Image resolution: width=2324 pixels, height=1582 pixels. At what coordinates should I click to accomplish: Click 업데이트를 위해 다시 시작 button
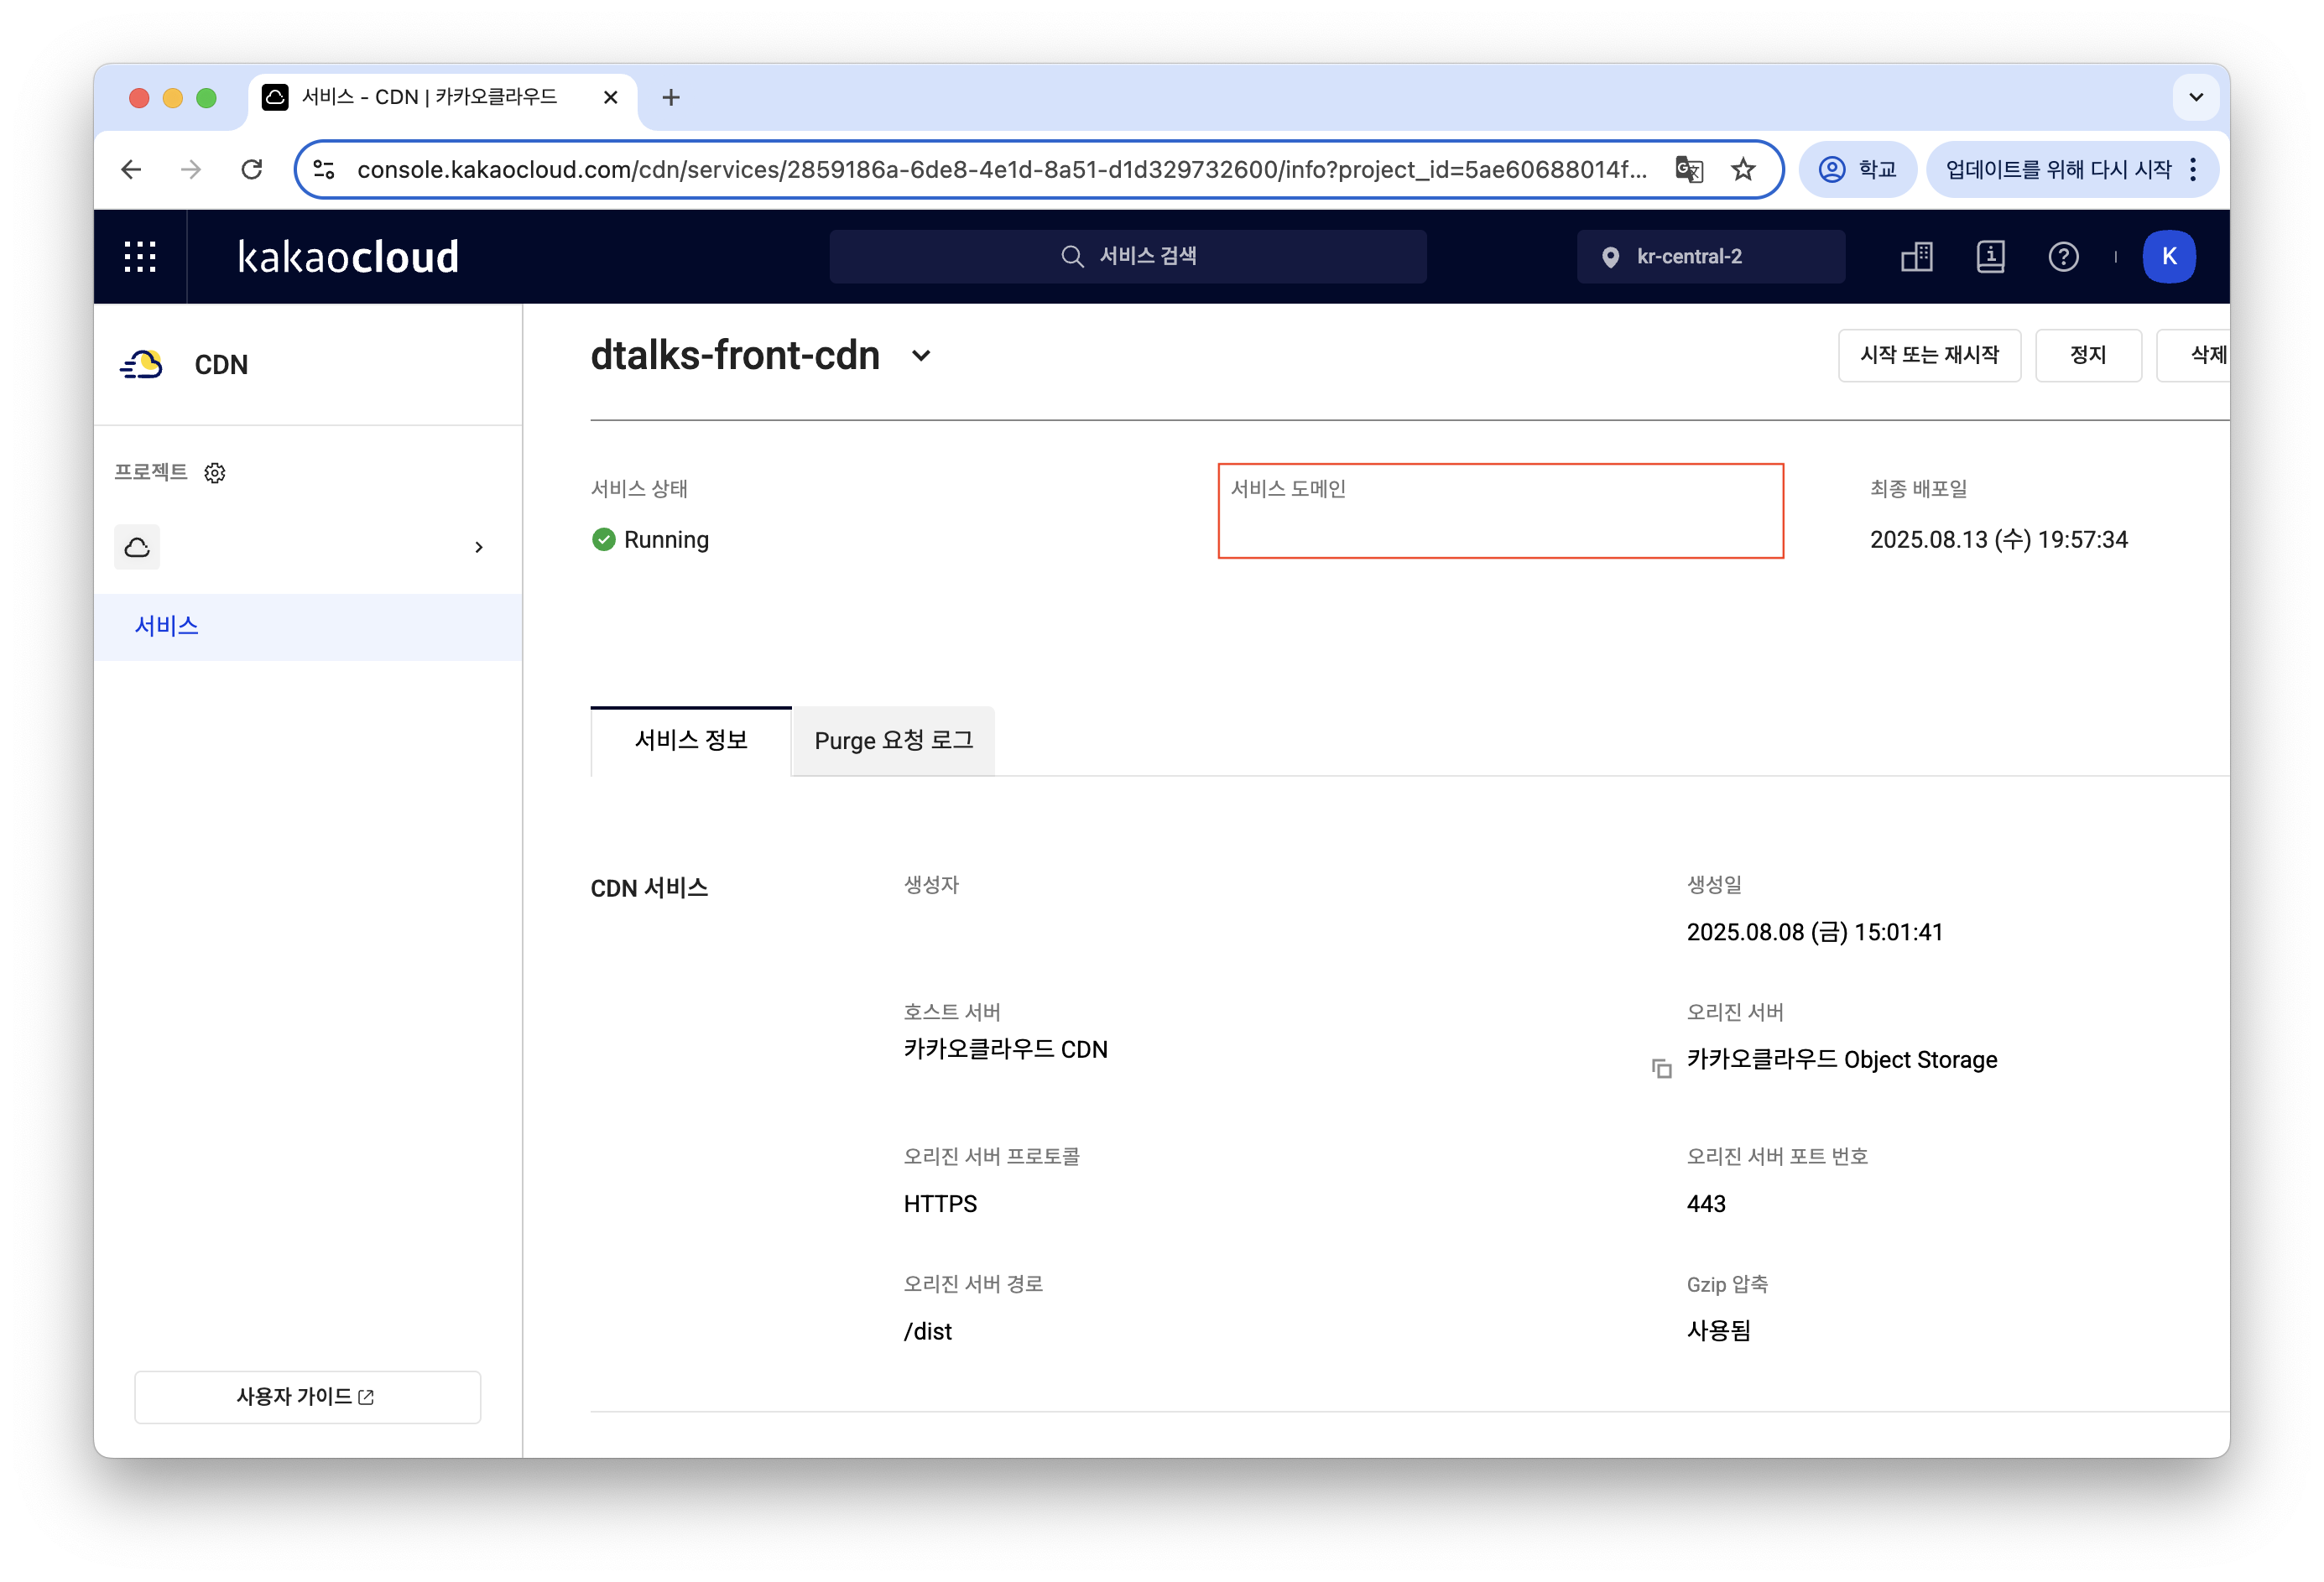coord(2058,170)
